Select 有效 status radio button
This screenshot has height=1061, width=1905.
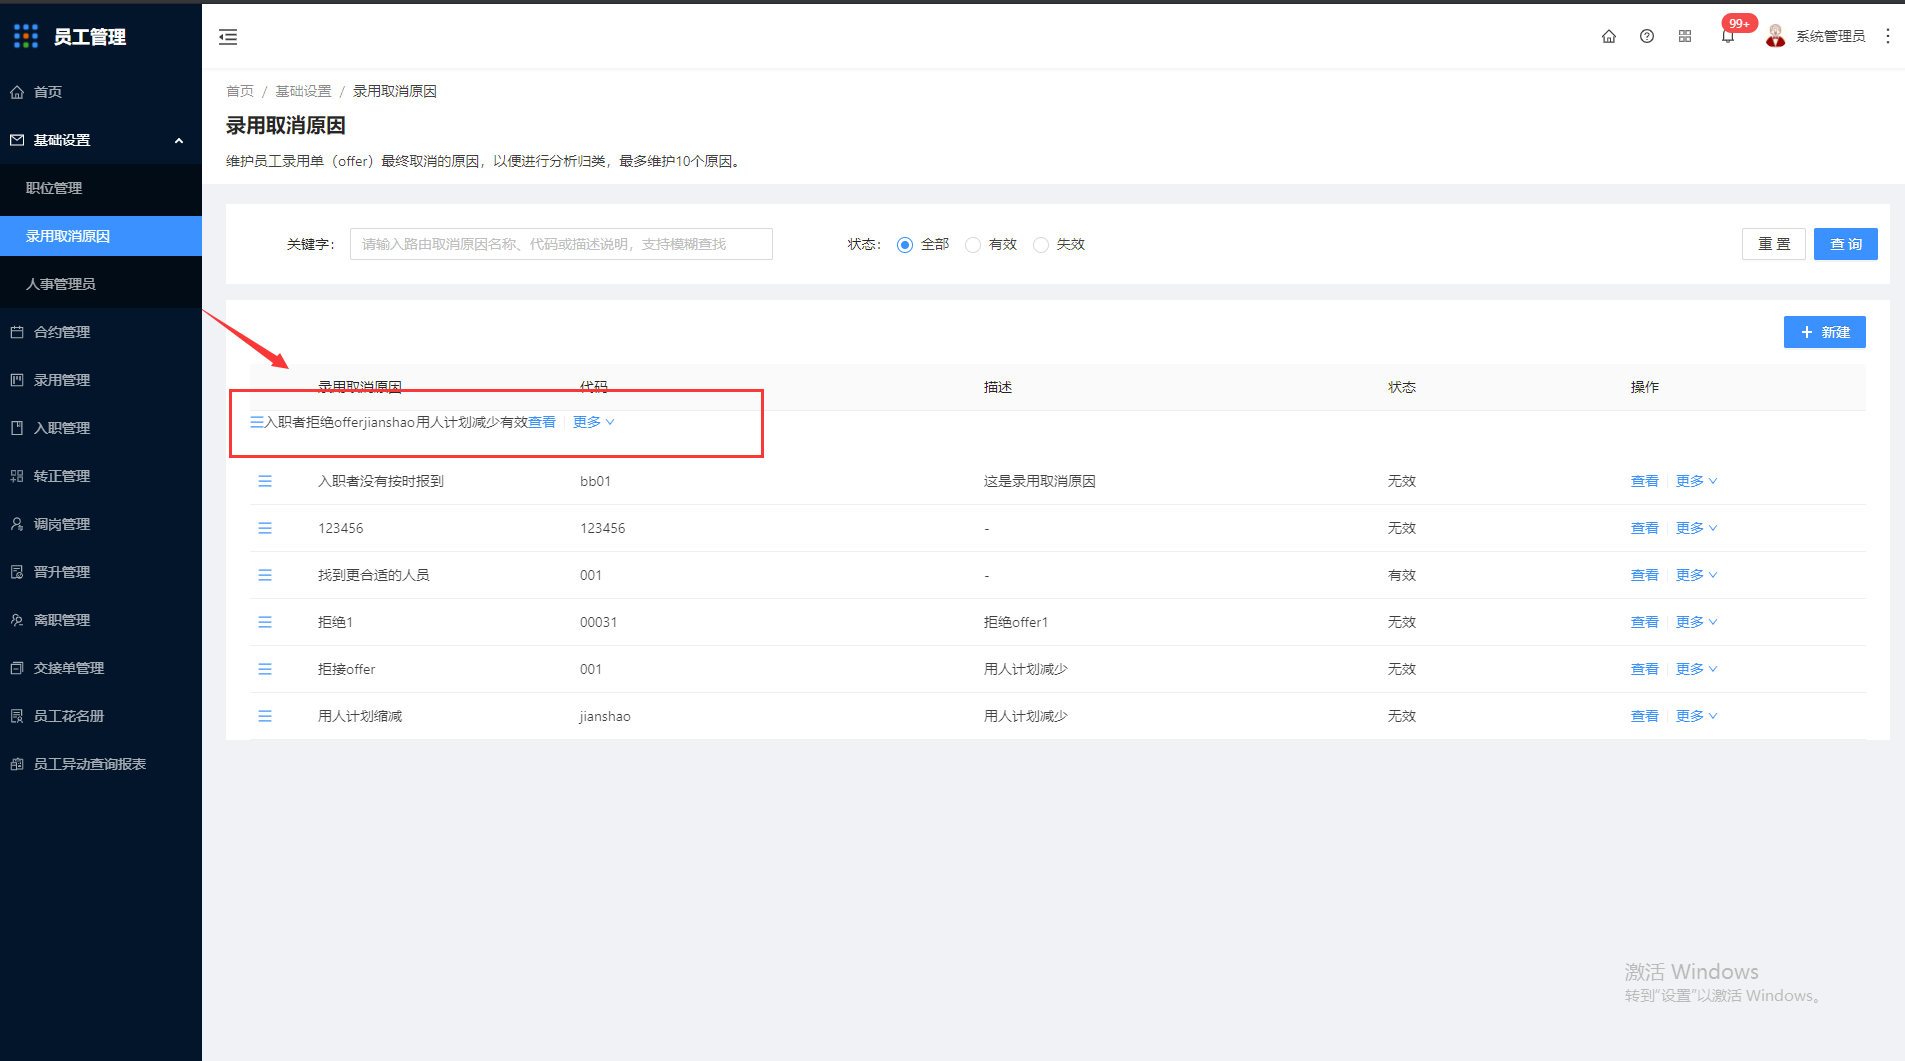[973, 245]
